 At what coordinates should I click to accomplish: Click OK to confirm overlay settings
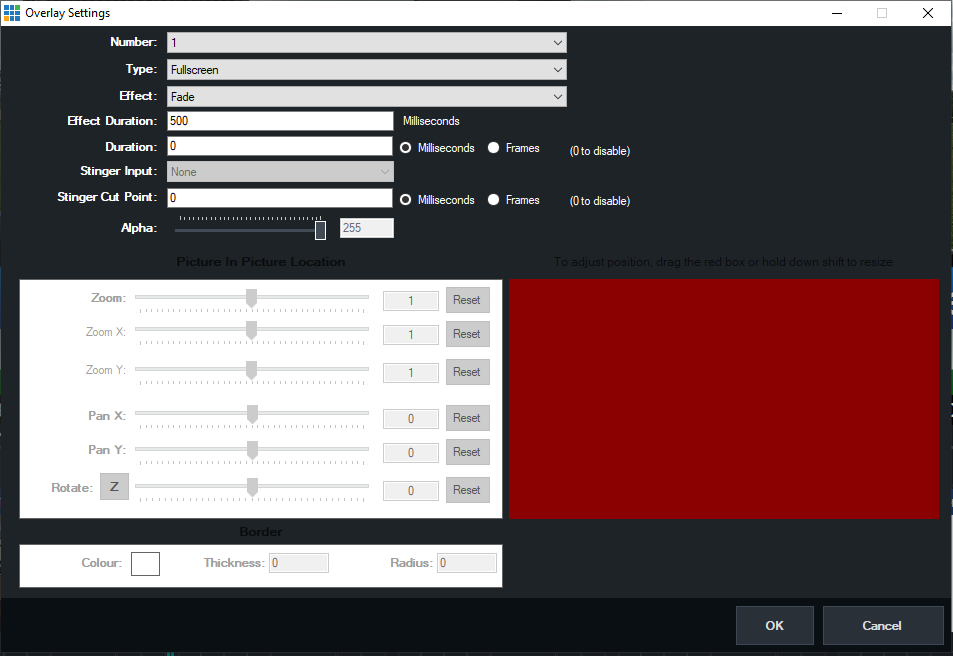point(774,626)
